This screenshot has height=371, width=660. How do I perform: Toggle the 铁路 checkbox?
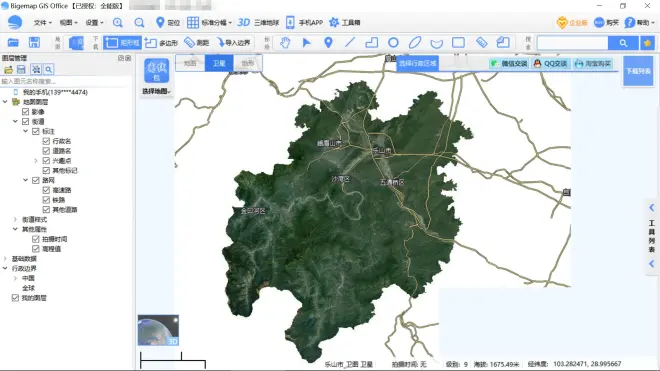point(46,200)
